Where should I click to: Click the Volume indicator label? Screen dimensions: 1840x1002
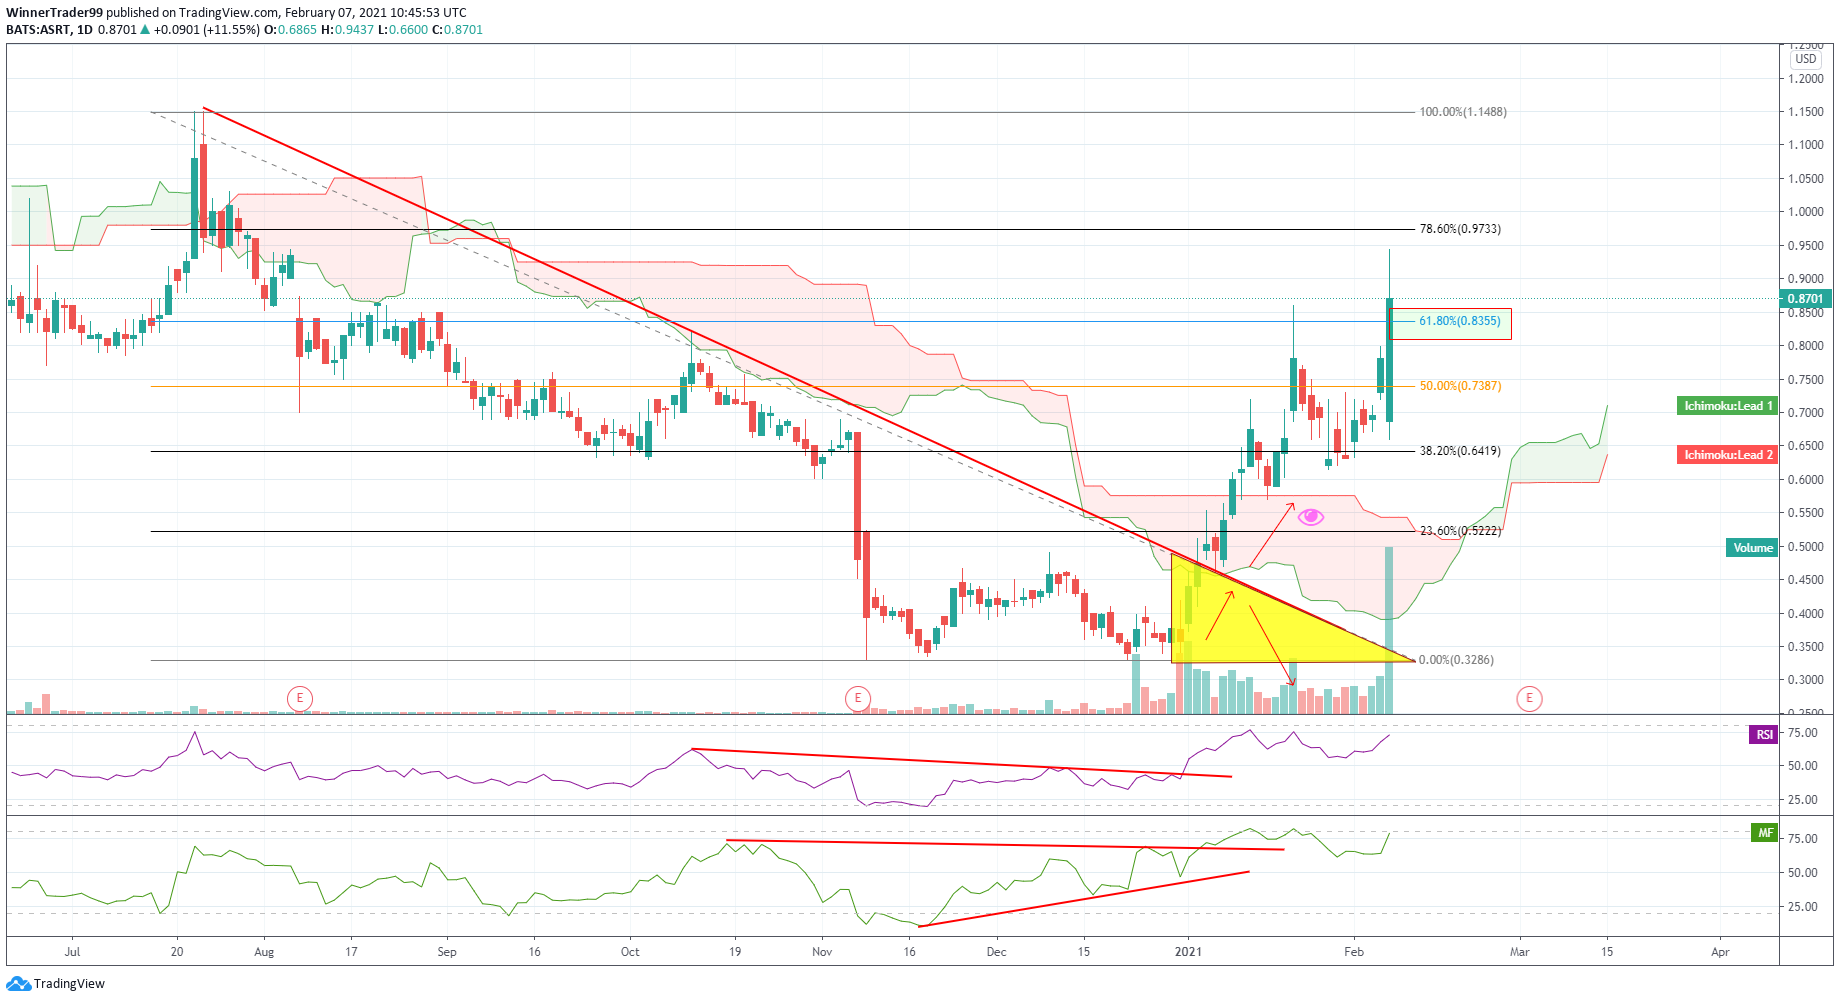1752,548
